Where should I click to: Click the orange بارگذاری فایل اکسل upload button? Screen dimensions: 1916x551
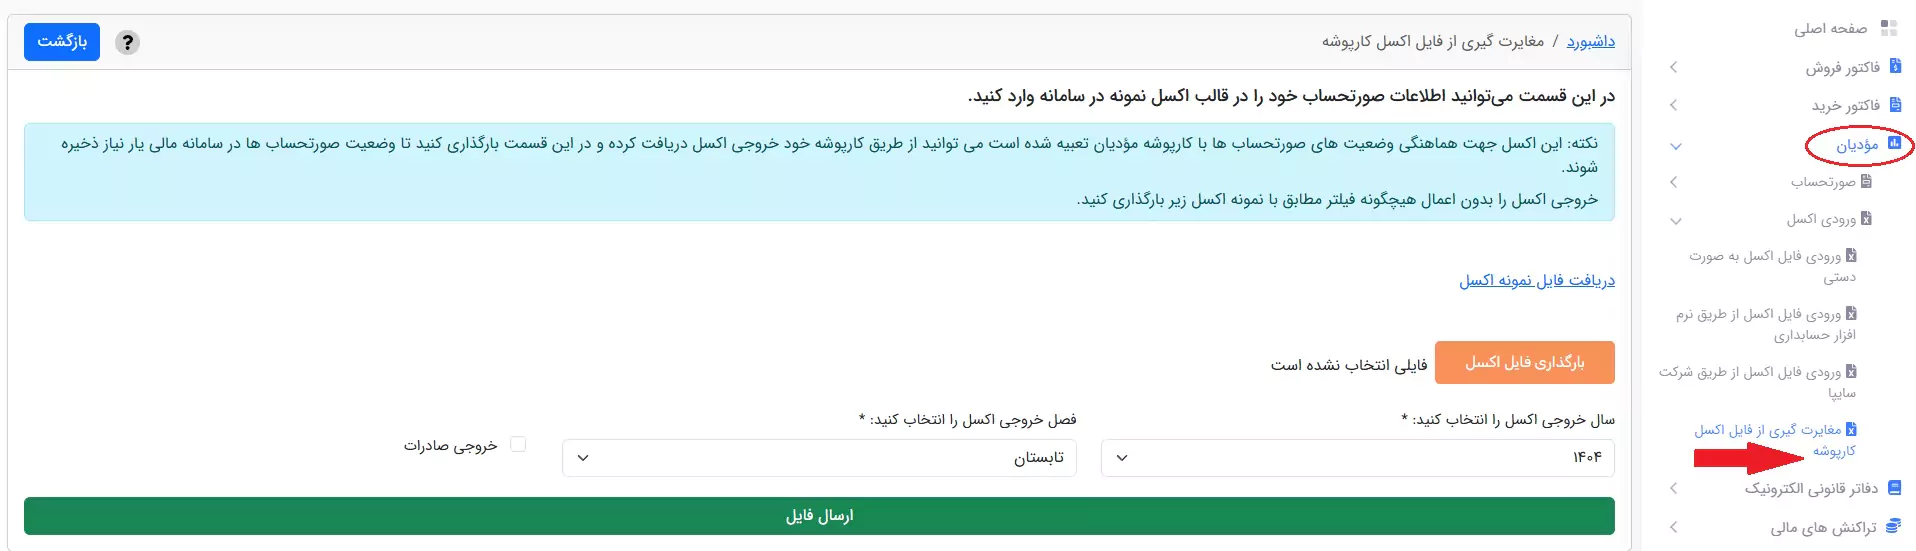tap(1524, 362)
